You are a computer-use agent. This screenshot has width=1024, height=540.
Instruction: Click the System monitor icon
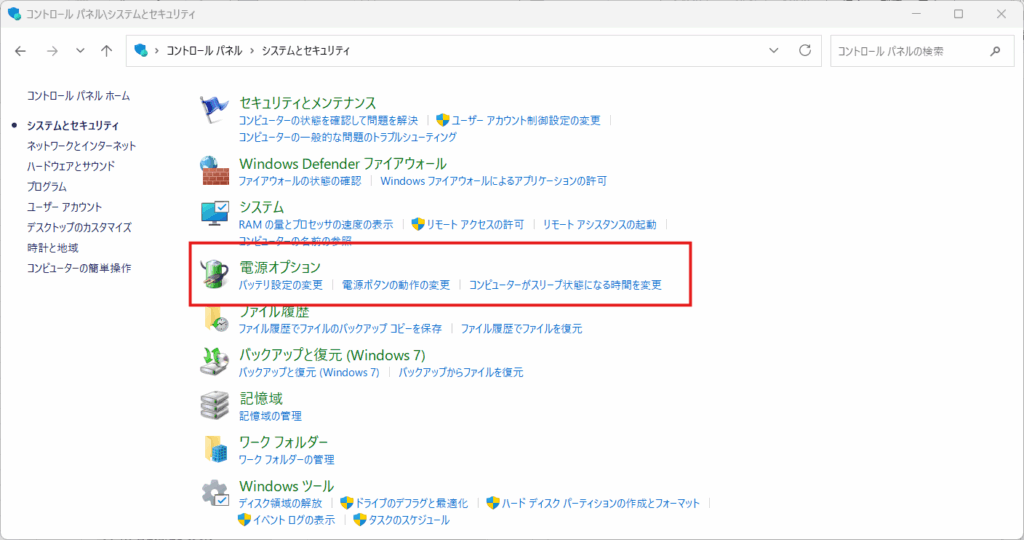(214, 214)
